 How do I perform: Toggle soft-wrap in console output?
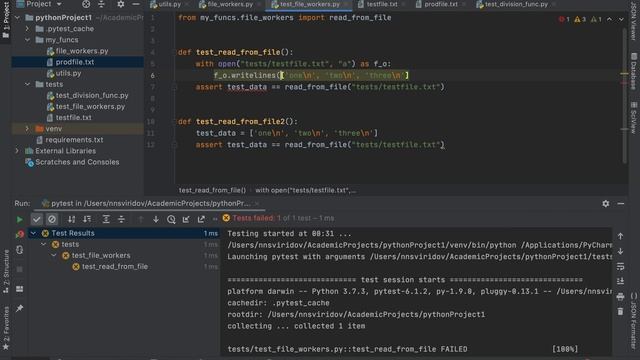click(620, 267)
